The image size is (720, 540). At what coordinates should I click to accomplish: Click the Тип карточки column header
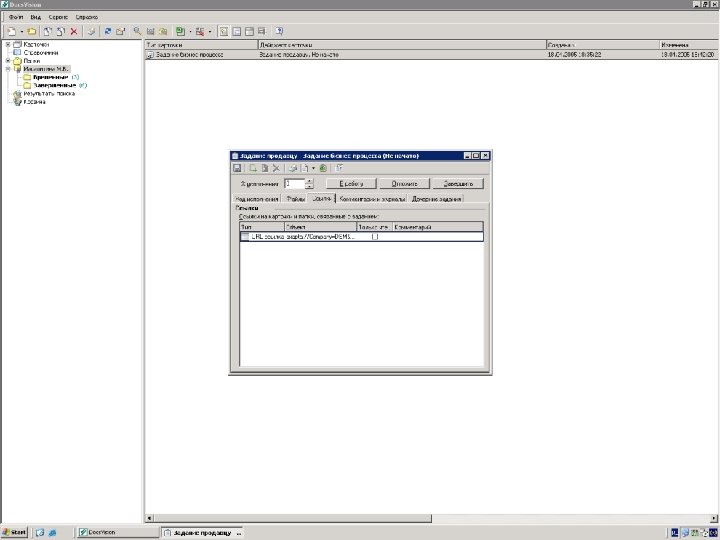click(202, 45)
